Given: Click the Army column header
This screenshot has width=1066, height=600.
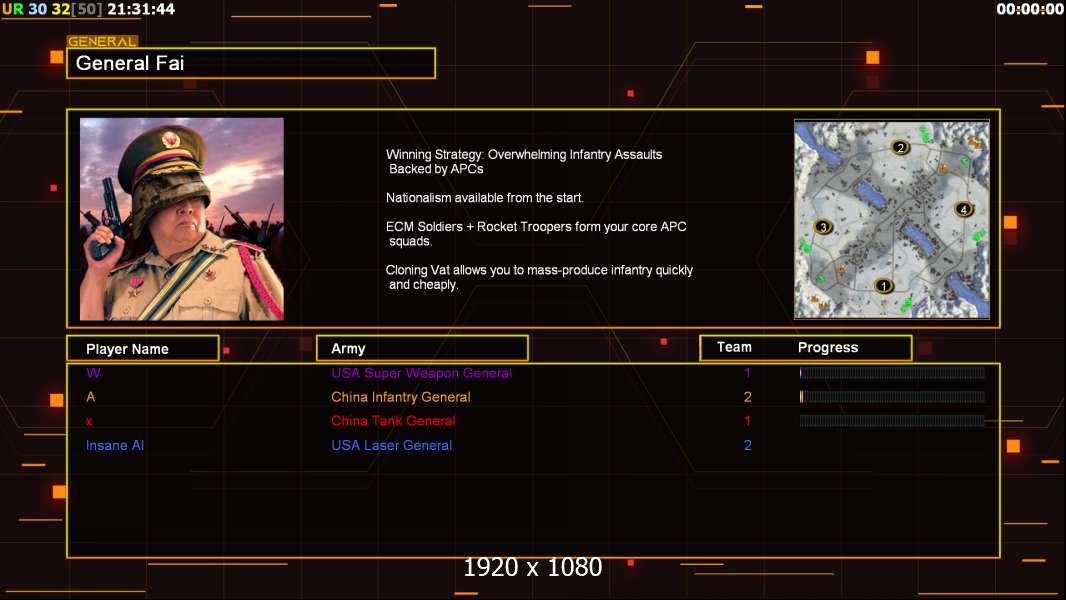Looking at the screenshot, I should [x=422, y=349].
